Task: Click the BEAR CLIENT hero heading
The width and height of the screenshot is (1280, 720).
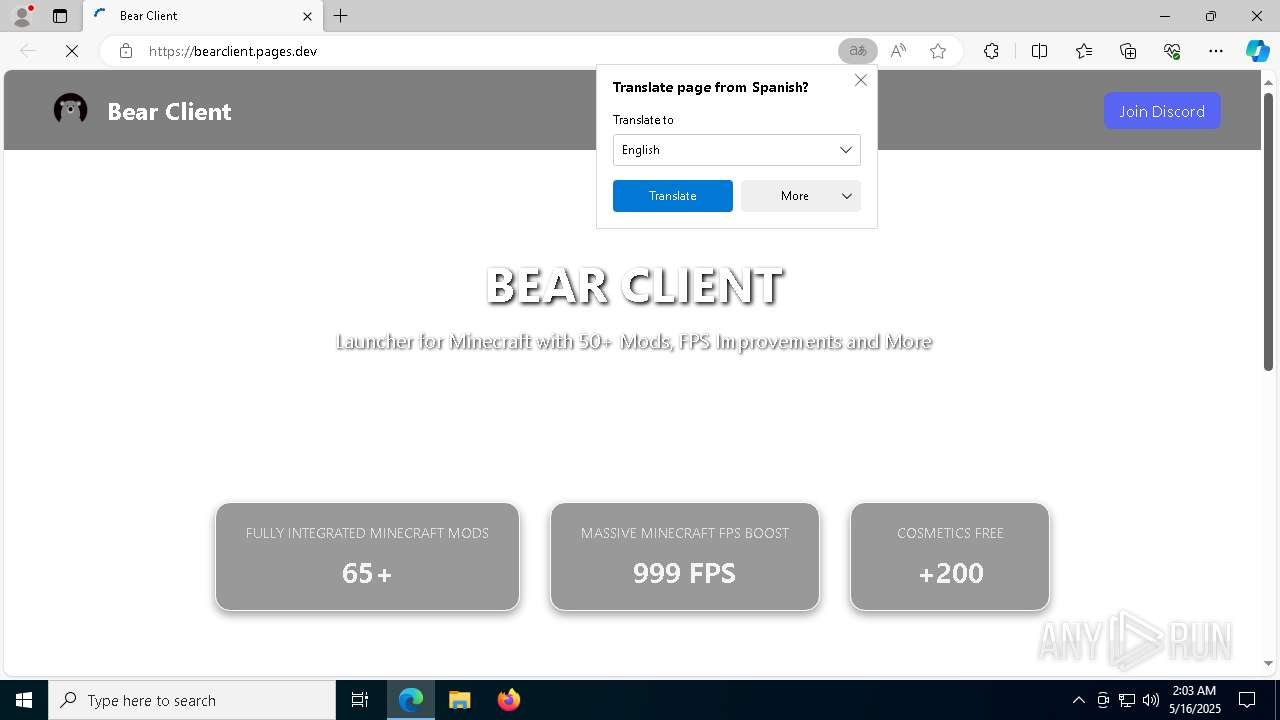Action: click(634, 286)
